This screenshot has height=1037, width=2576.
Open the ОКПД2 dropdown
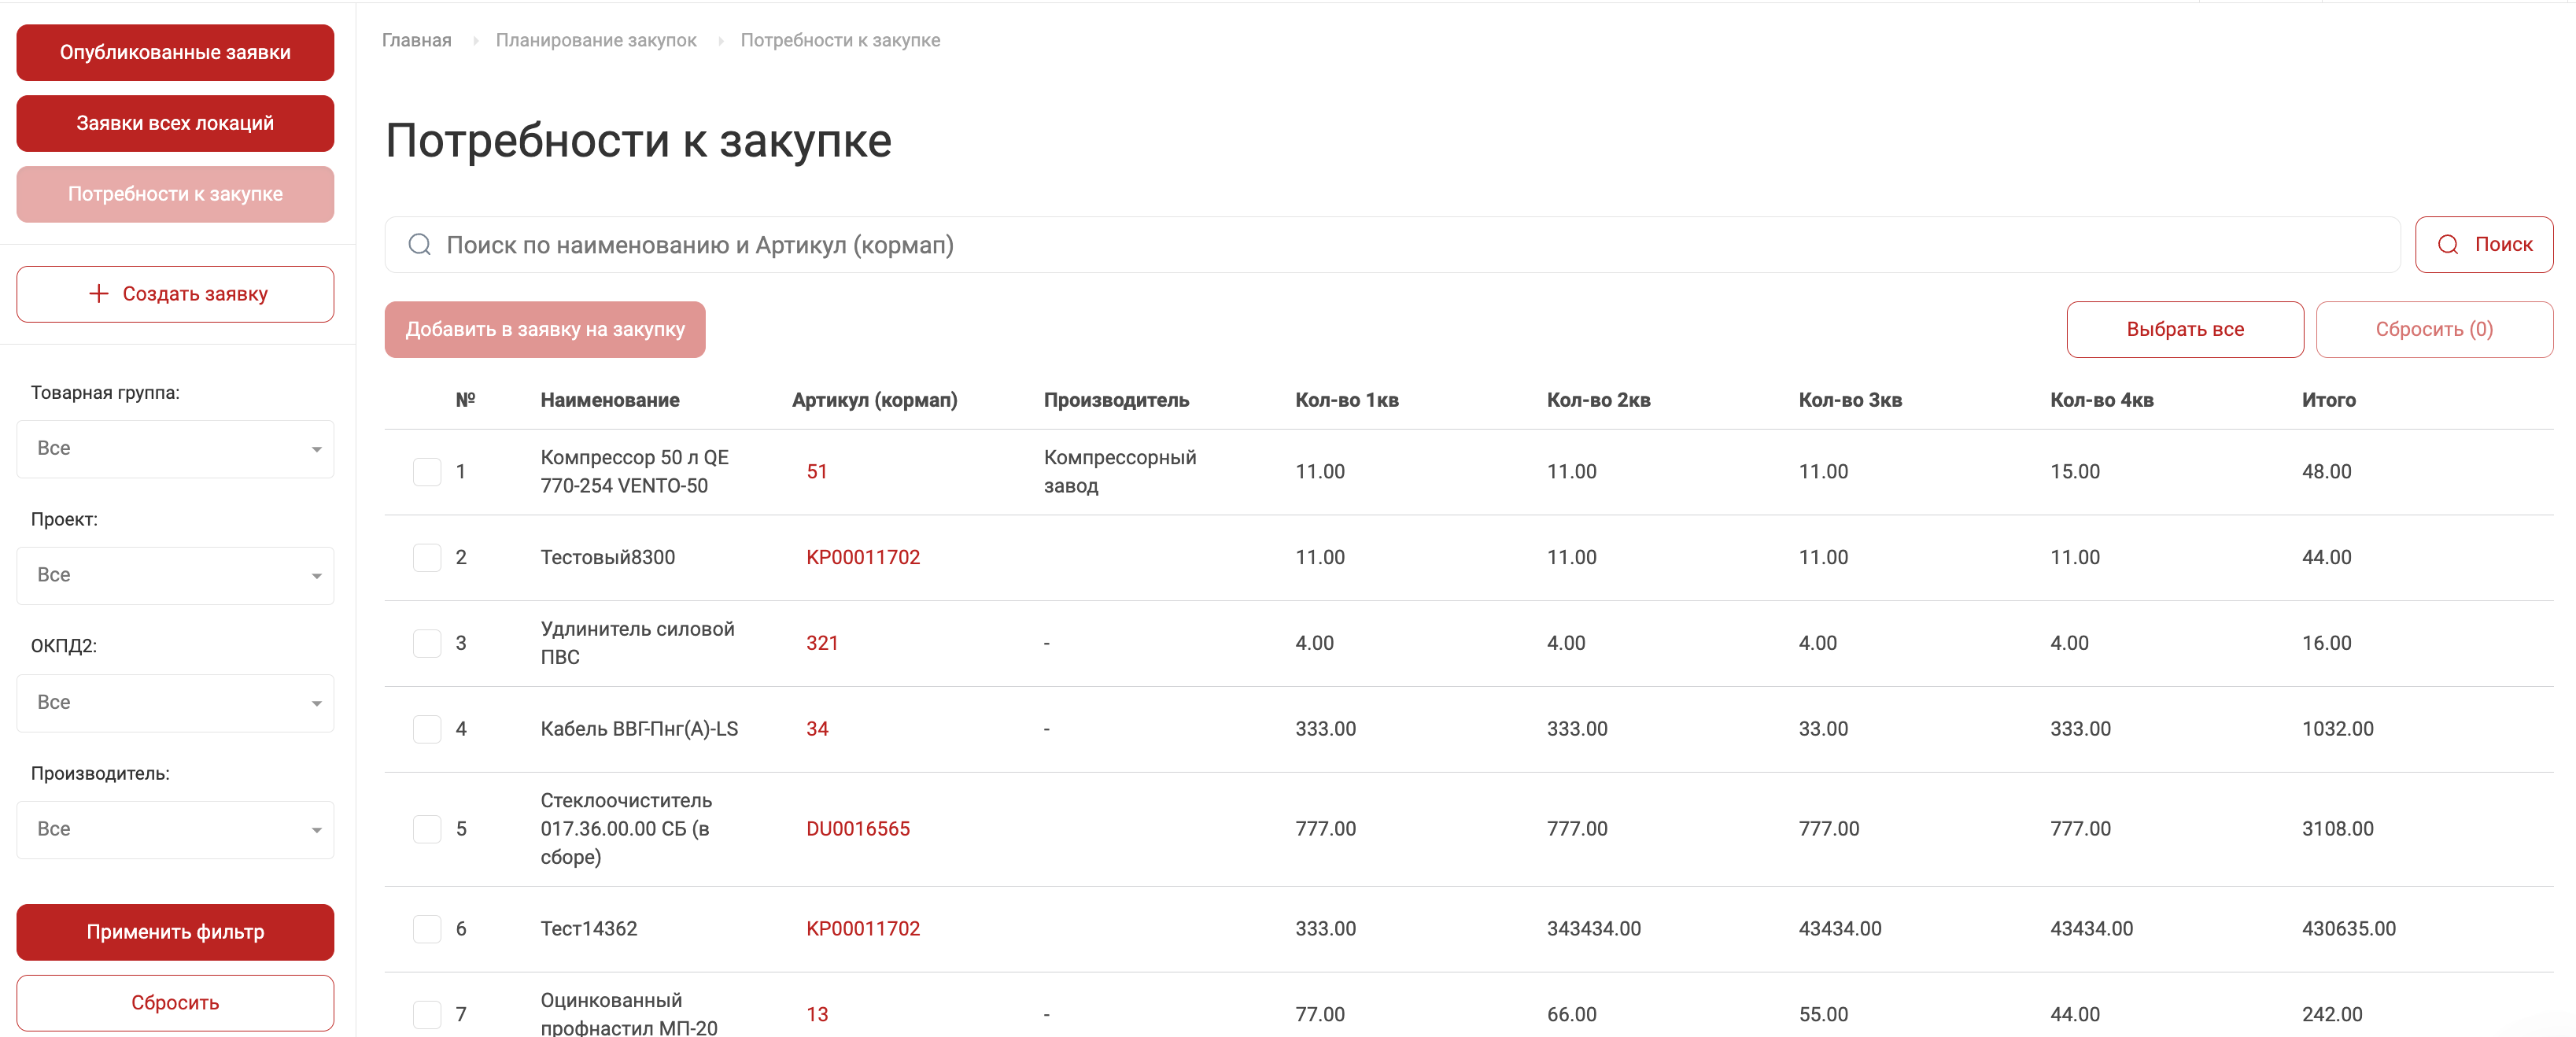coord(175,703)
